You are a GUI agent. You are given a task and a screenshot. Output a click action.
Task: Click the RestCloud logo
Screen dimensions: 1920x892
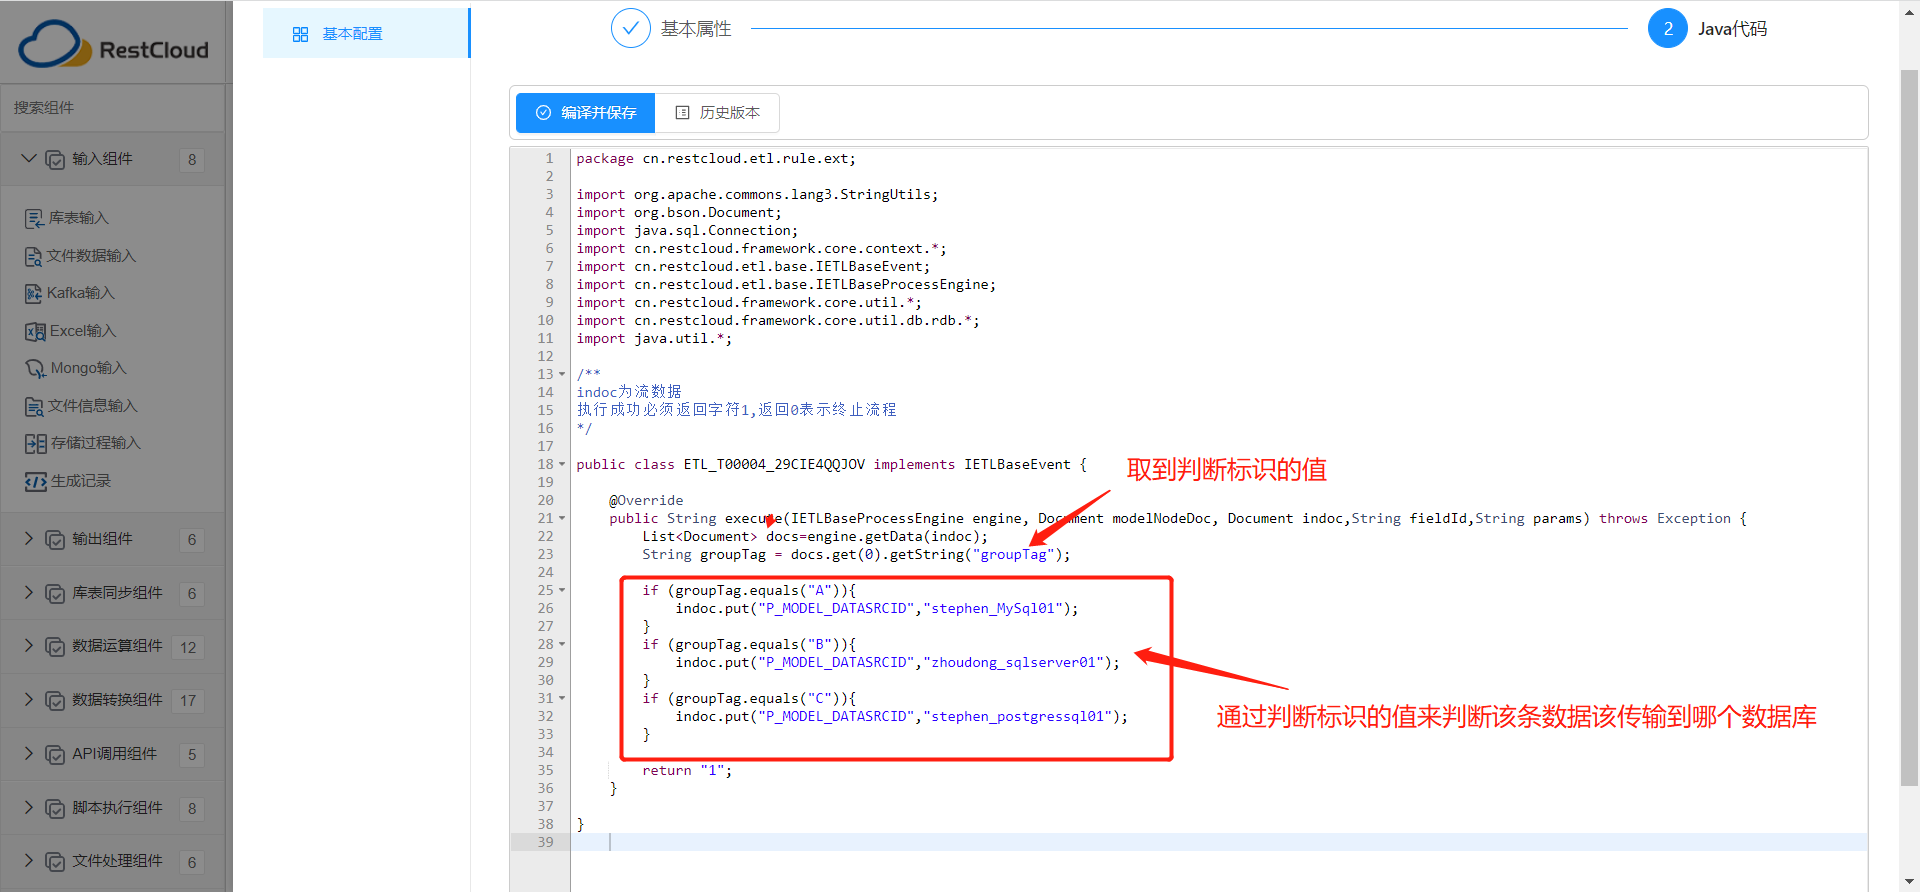[x=113, y=45]
